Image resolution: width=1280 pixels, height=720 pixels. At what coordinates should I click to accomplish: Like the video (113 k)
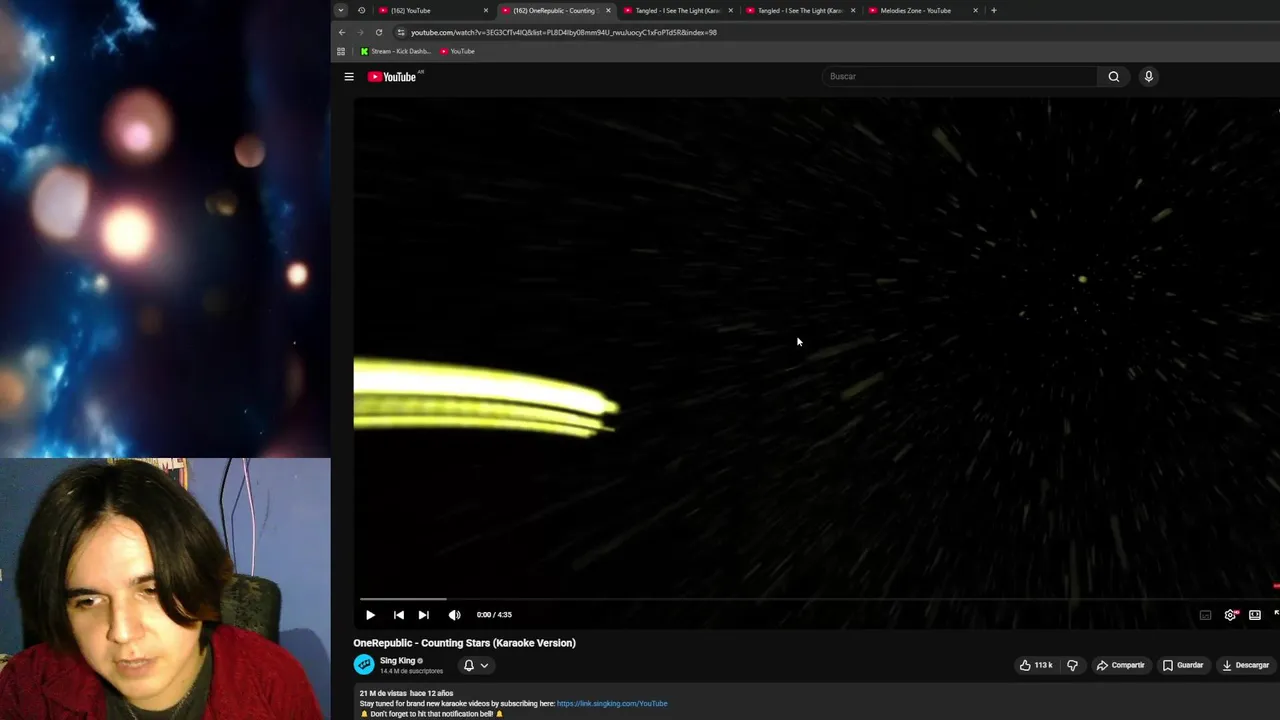1036,665
